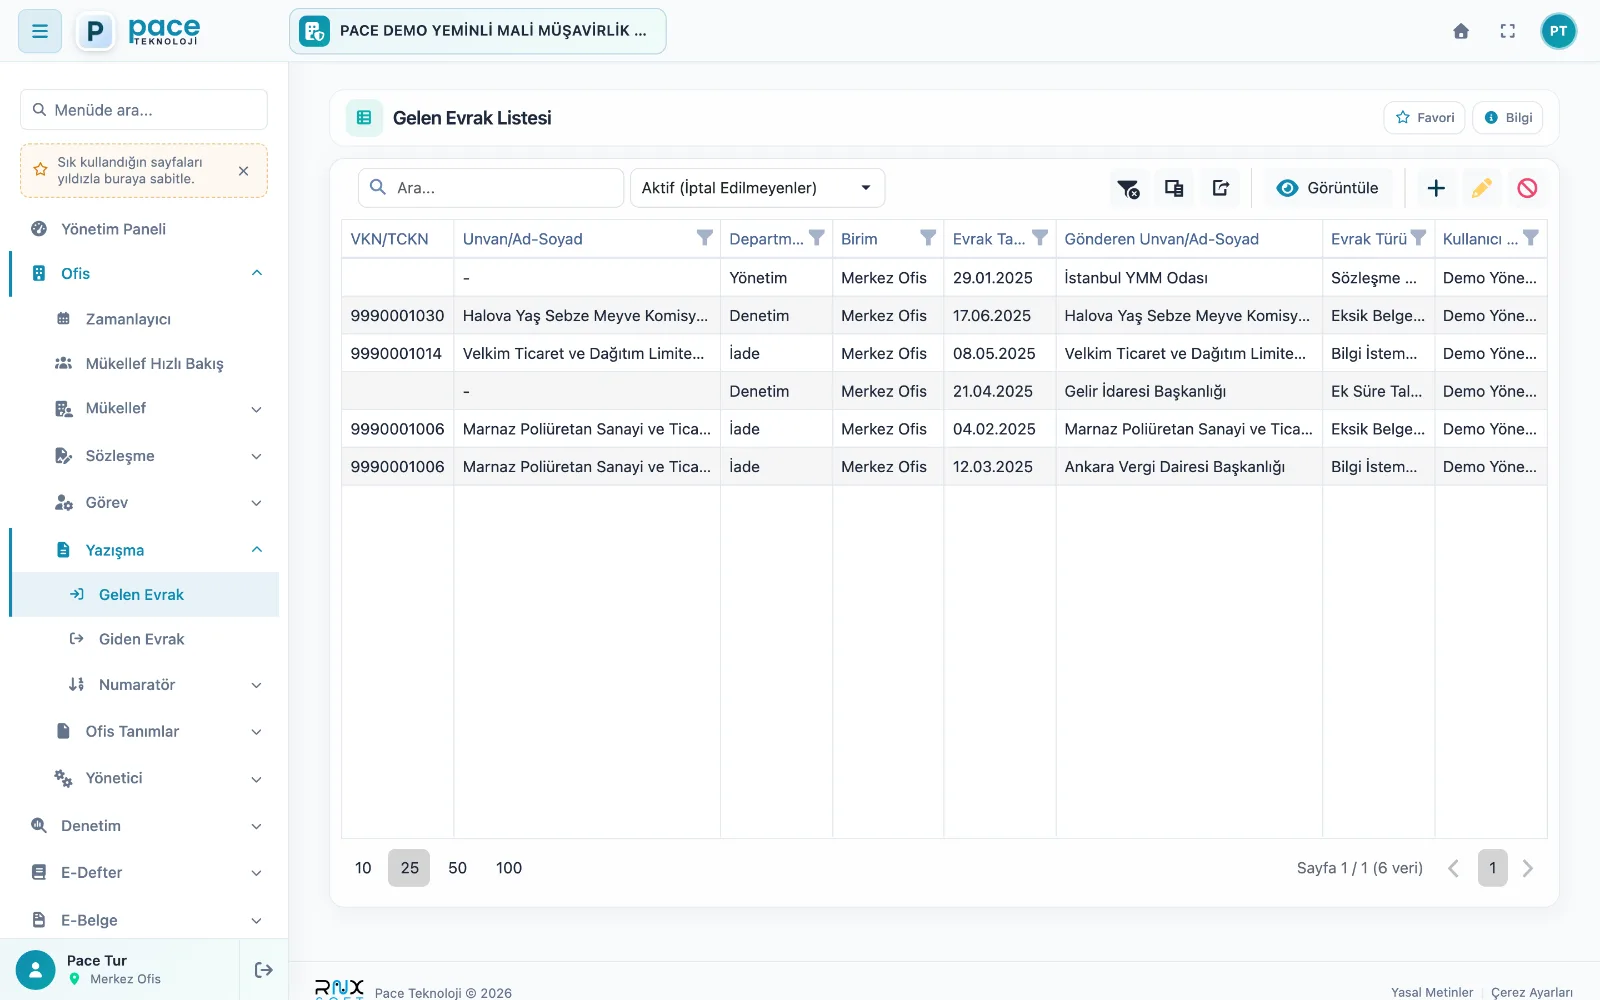
Task: Focus the Menüde ara... search field
Action: pos(144,110)
